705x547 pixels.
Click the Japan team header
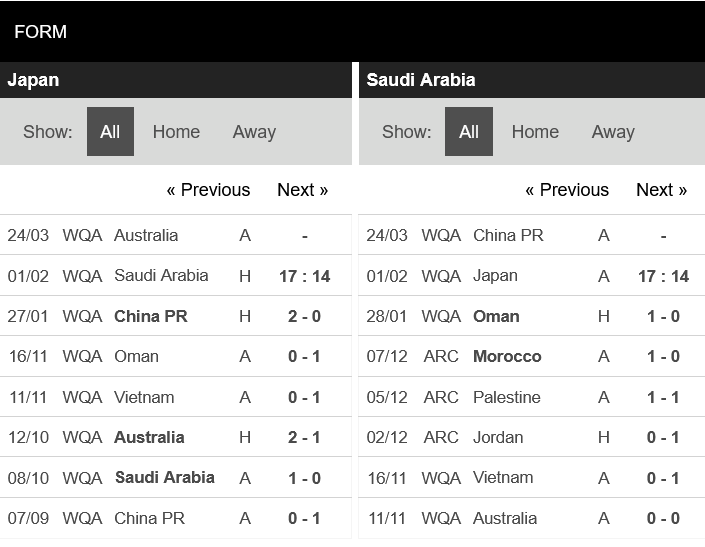[x=33, y=80]
